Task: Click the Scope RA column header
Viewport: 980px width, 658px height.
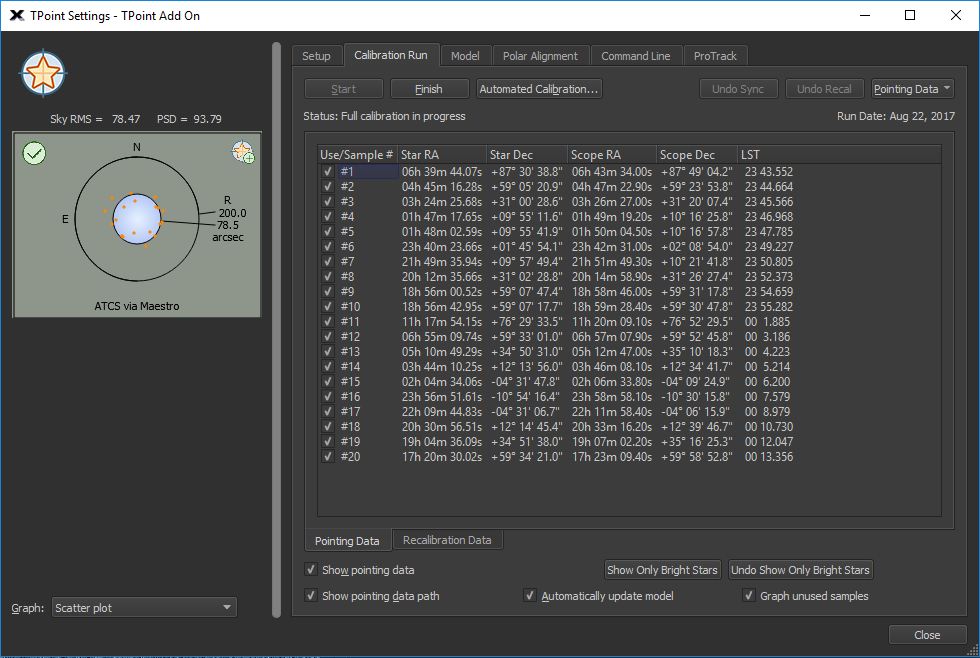Action: pos(612,154)
